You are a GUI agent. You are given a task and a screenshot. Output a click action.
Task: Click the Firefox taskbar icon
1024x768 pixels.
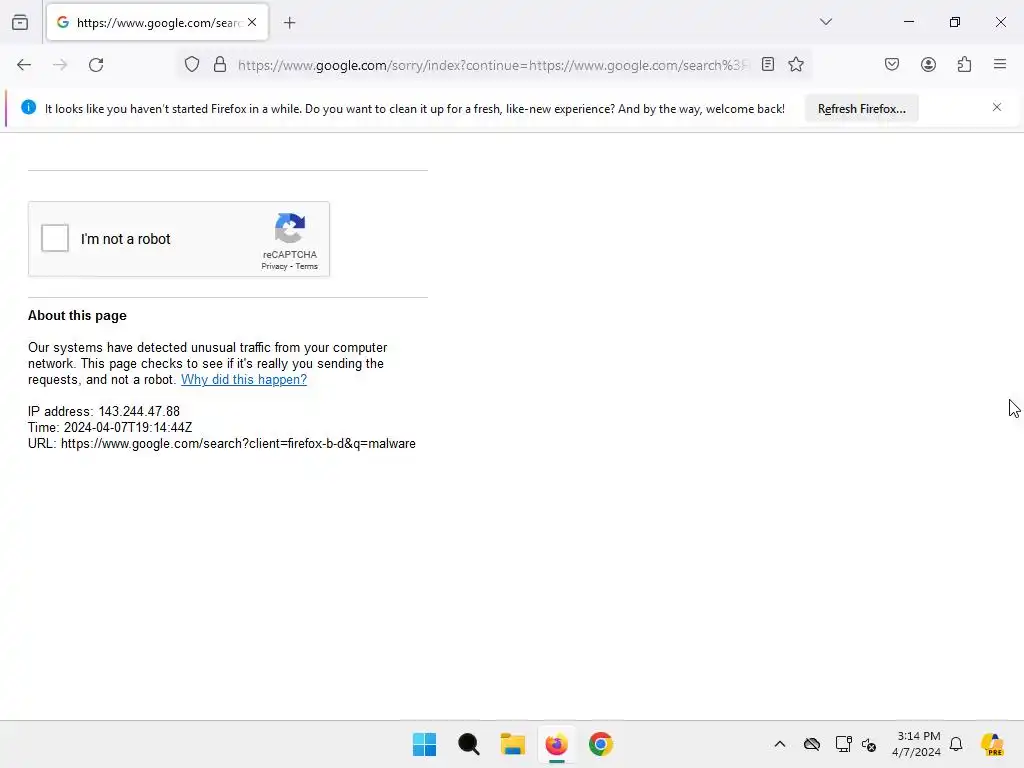point(556,744)
